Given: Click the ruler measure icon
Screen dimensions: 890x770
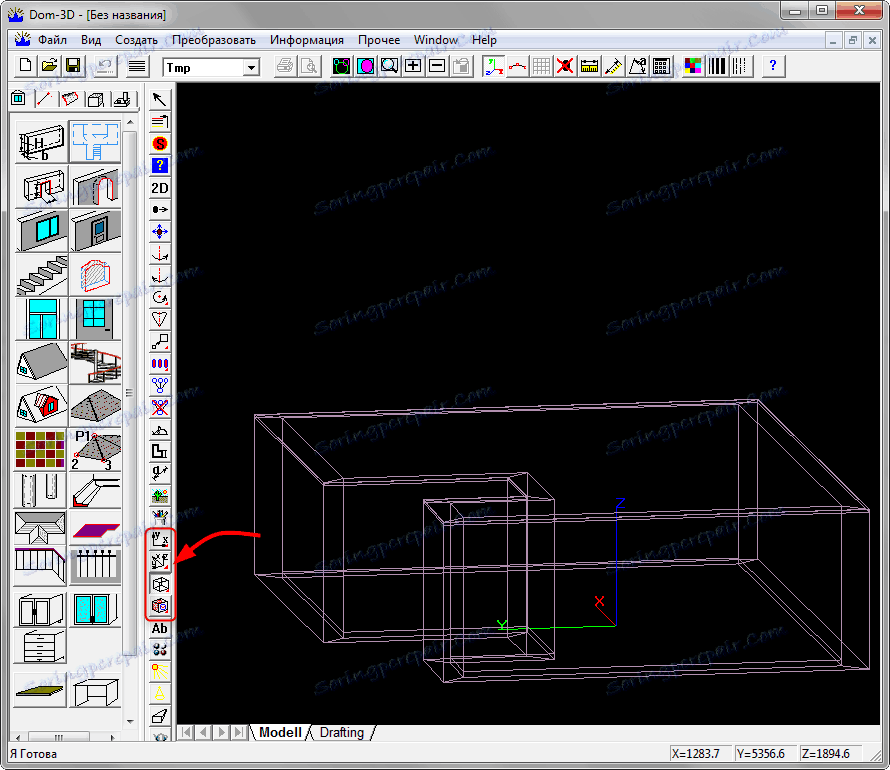Looking at the screenshot, I should point(589,66).
